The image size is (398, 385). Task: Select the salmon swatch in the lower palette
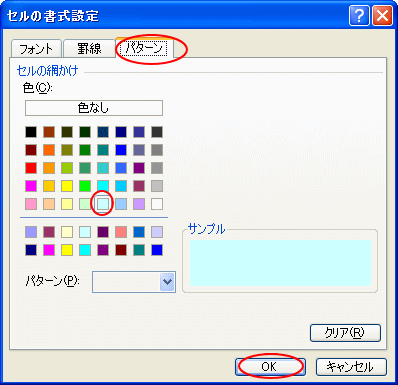[x=121, y=232]
